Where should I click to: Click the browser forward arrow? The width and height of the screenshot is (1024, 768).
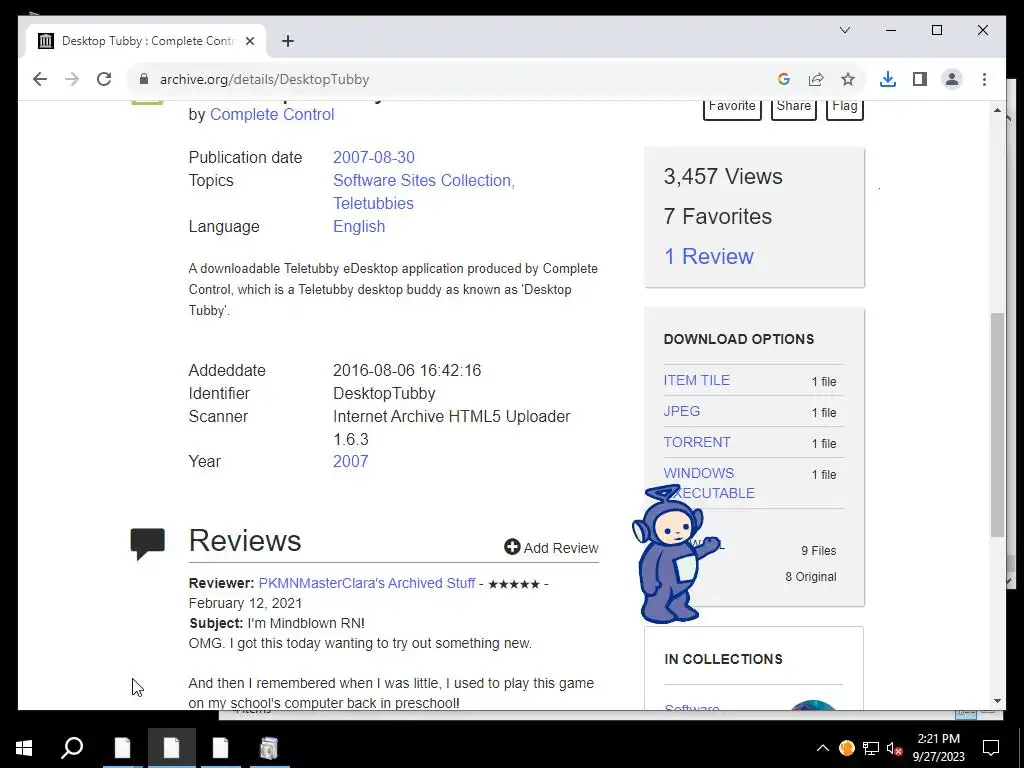click(72, 79)
